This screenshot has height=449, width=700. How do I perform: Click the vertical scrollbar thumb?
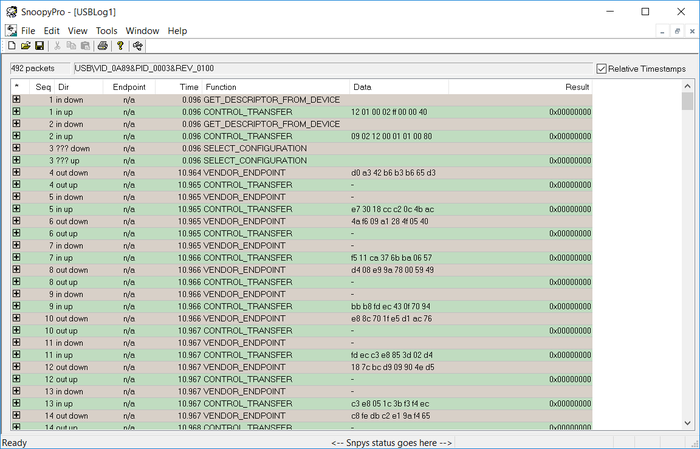pyautogui.click(x=687, y=102)
